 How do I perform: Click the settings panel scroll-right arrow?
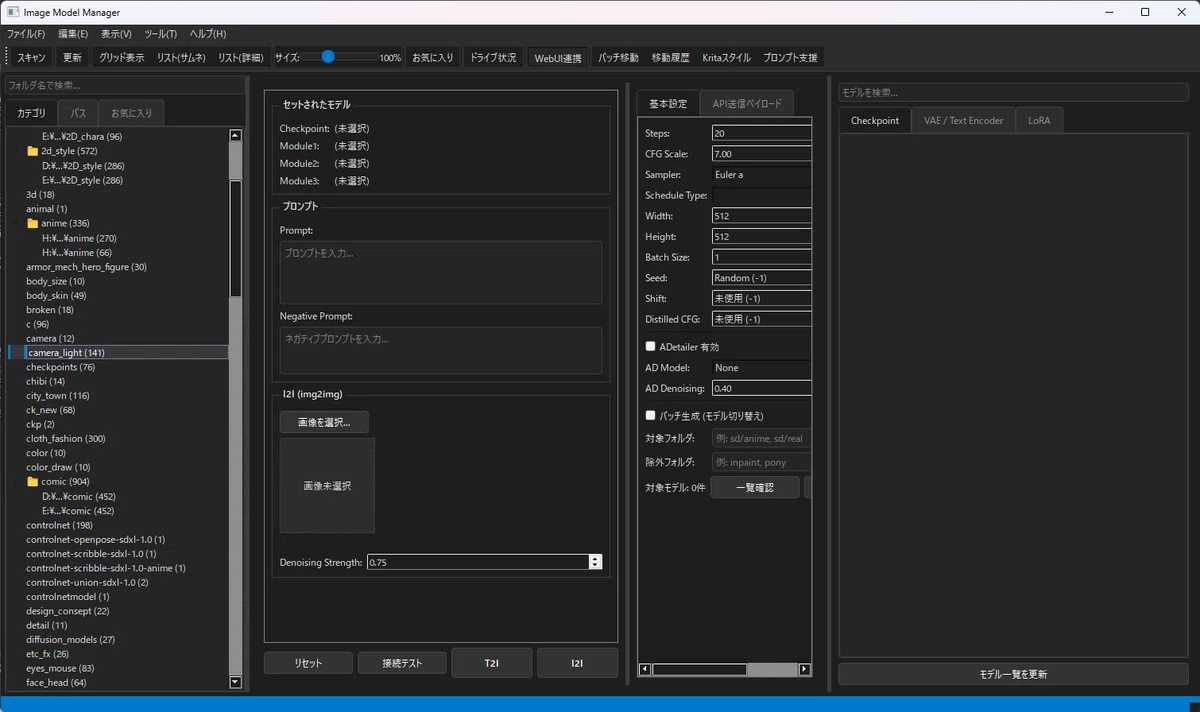pyautogui.click(x=805, y=669)
